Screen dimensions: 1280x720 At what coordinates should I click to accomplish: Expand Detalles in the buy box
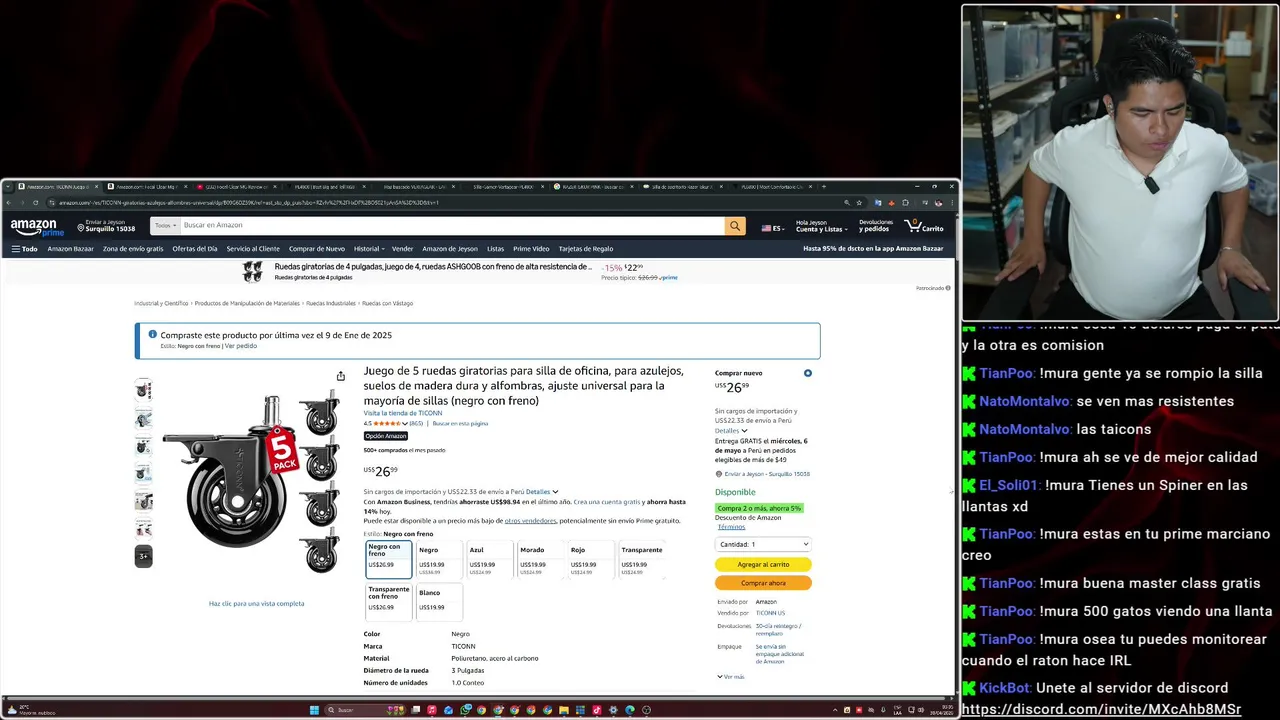click(x=731, y=431)
